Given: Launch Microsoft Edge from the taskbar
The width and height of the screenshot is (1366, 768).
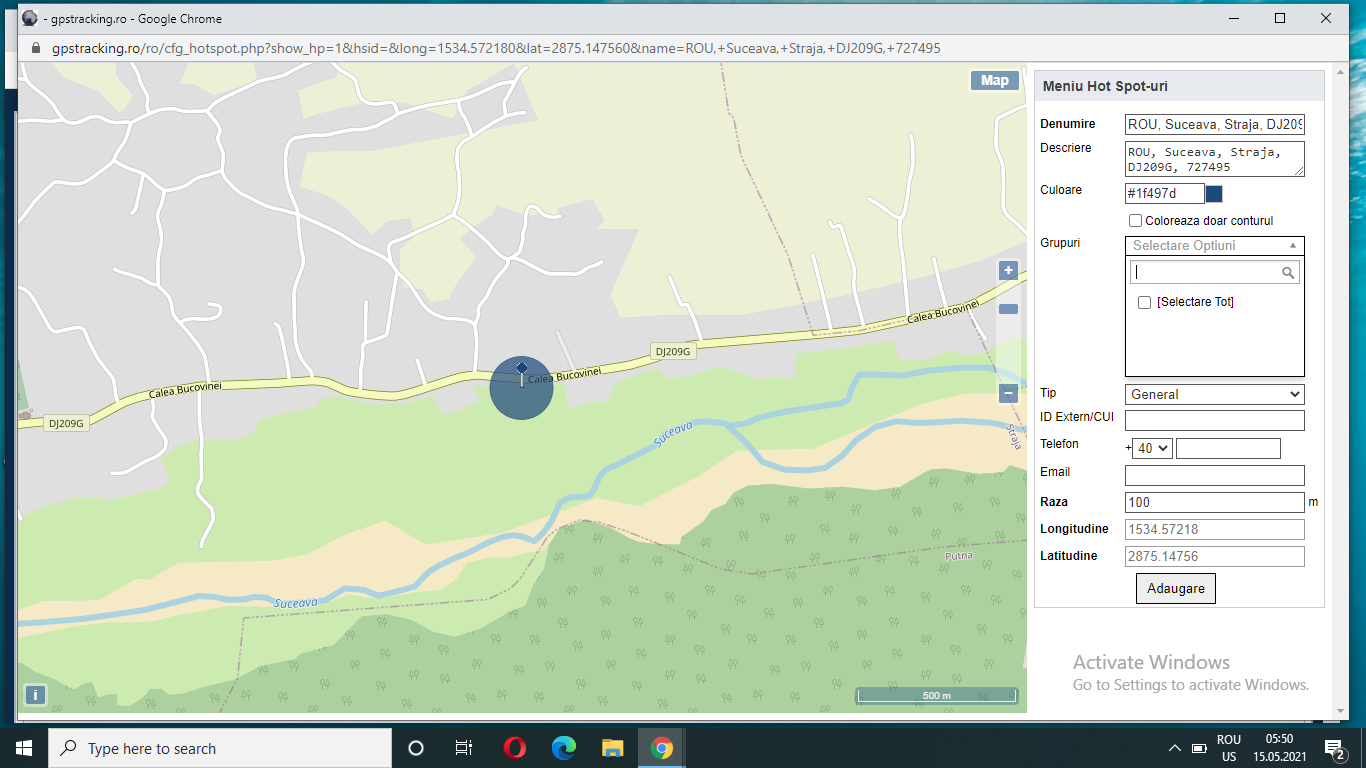Looking at the screenshot, I should click(x=564, y=748).
